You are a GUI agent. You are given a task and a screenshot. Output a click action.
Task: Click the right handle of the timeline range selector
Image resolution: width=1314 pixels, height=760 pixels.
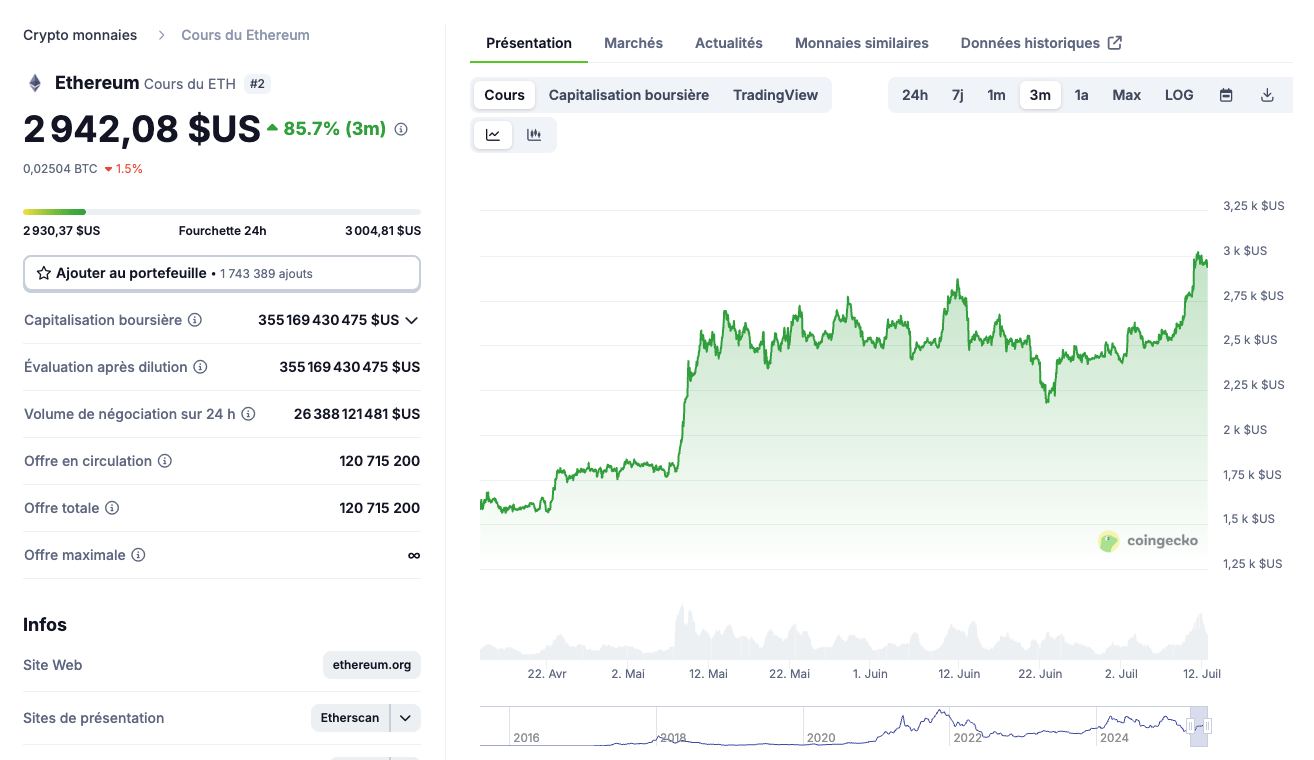(1207, 726)
